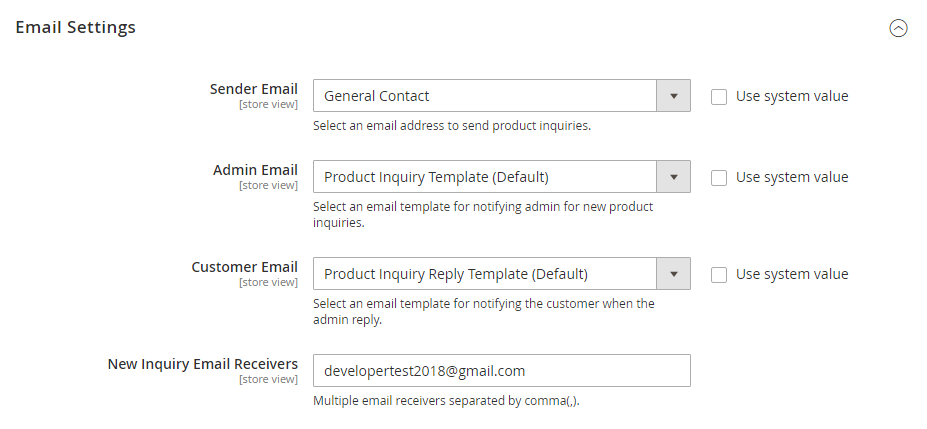Click the 'Multiple email receivers' help note

(446, 401)
